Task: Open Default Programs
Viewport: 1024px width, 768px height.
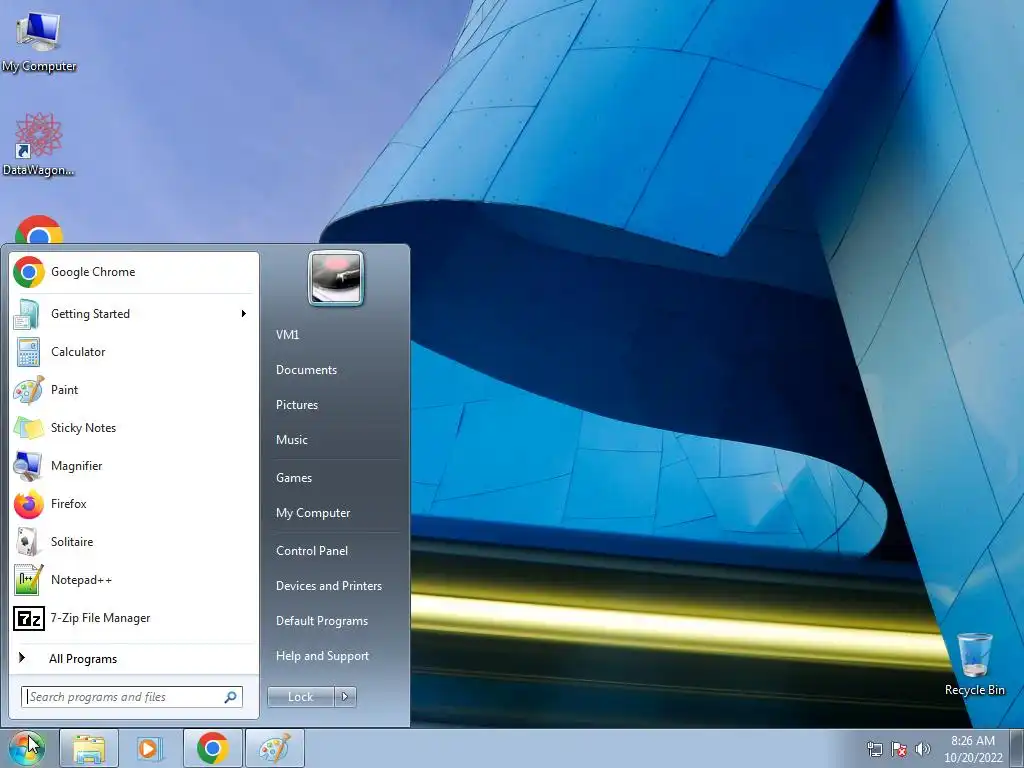Action: pos(322,621)
